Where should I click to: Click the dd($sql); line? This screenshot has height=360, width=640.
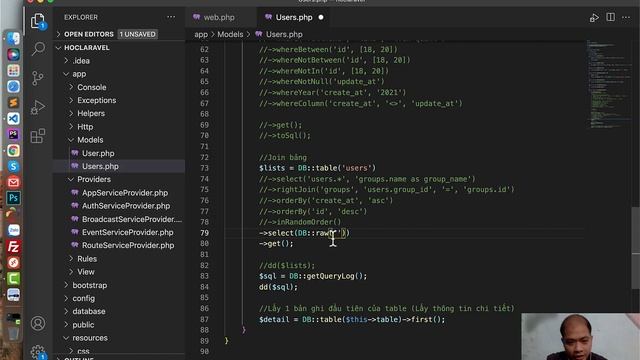point(278,287)
